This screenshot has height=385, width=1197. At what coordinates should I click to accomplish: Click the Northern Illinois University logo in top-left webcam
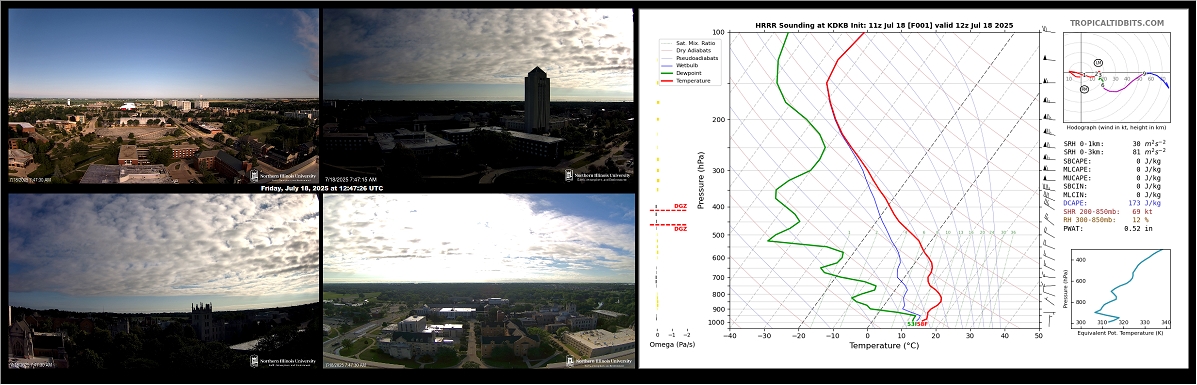click(283, 176)
